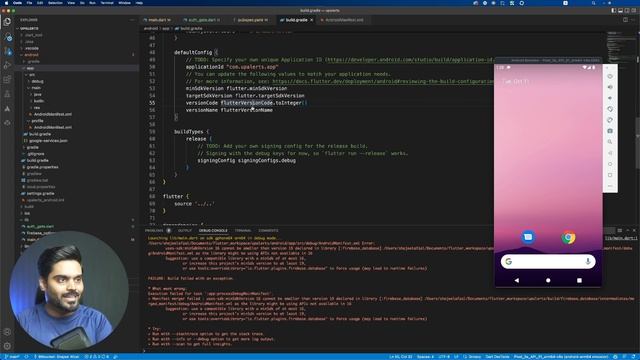Click emulator toolbar home circle icon
Image resolution: width=640 pixels, height=360 pixels.
coord(610,164)
